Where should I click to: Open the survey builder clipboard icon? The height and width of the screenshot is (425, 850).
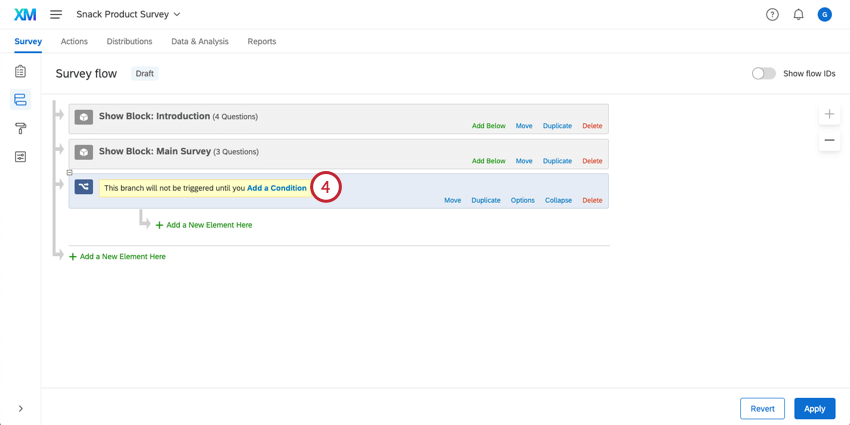pyautogui.click(x=21, y=71)
